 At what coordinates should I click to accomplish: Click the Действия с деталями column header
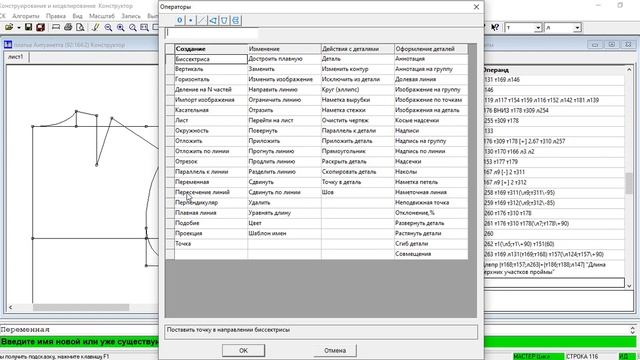point(358,49)
